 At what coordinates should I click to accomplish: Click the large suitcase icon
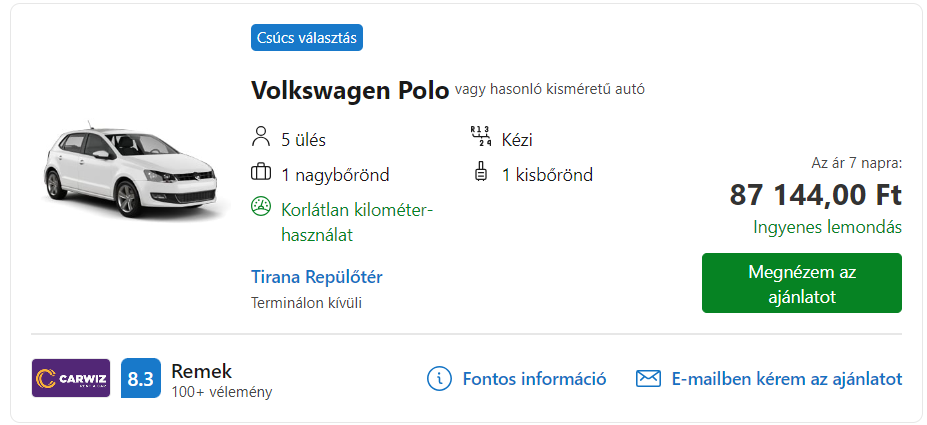(260, 173)
